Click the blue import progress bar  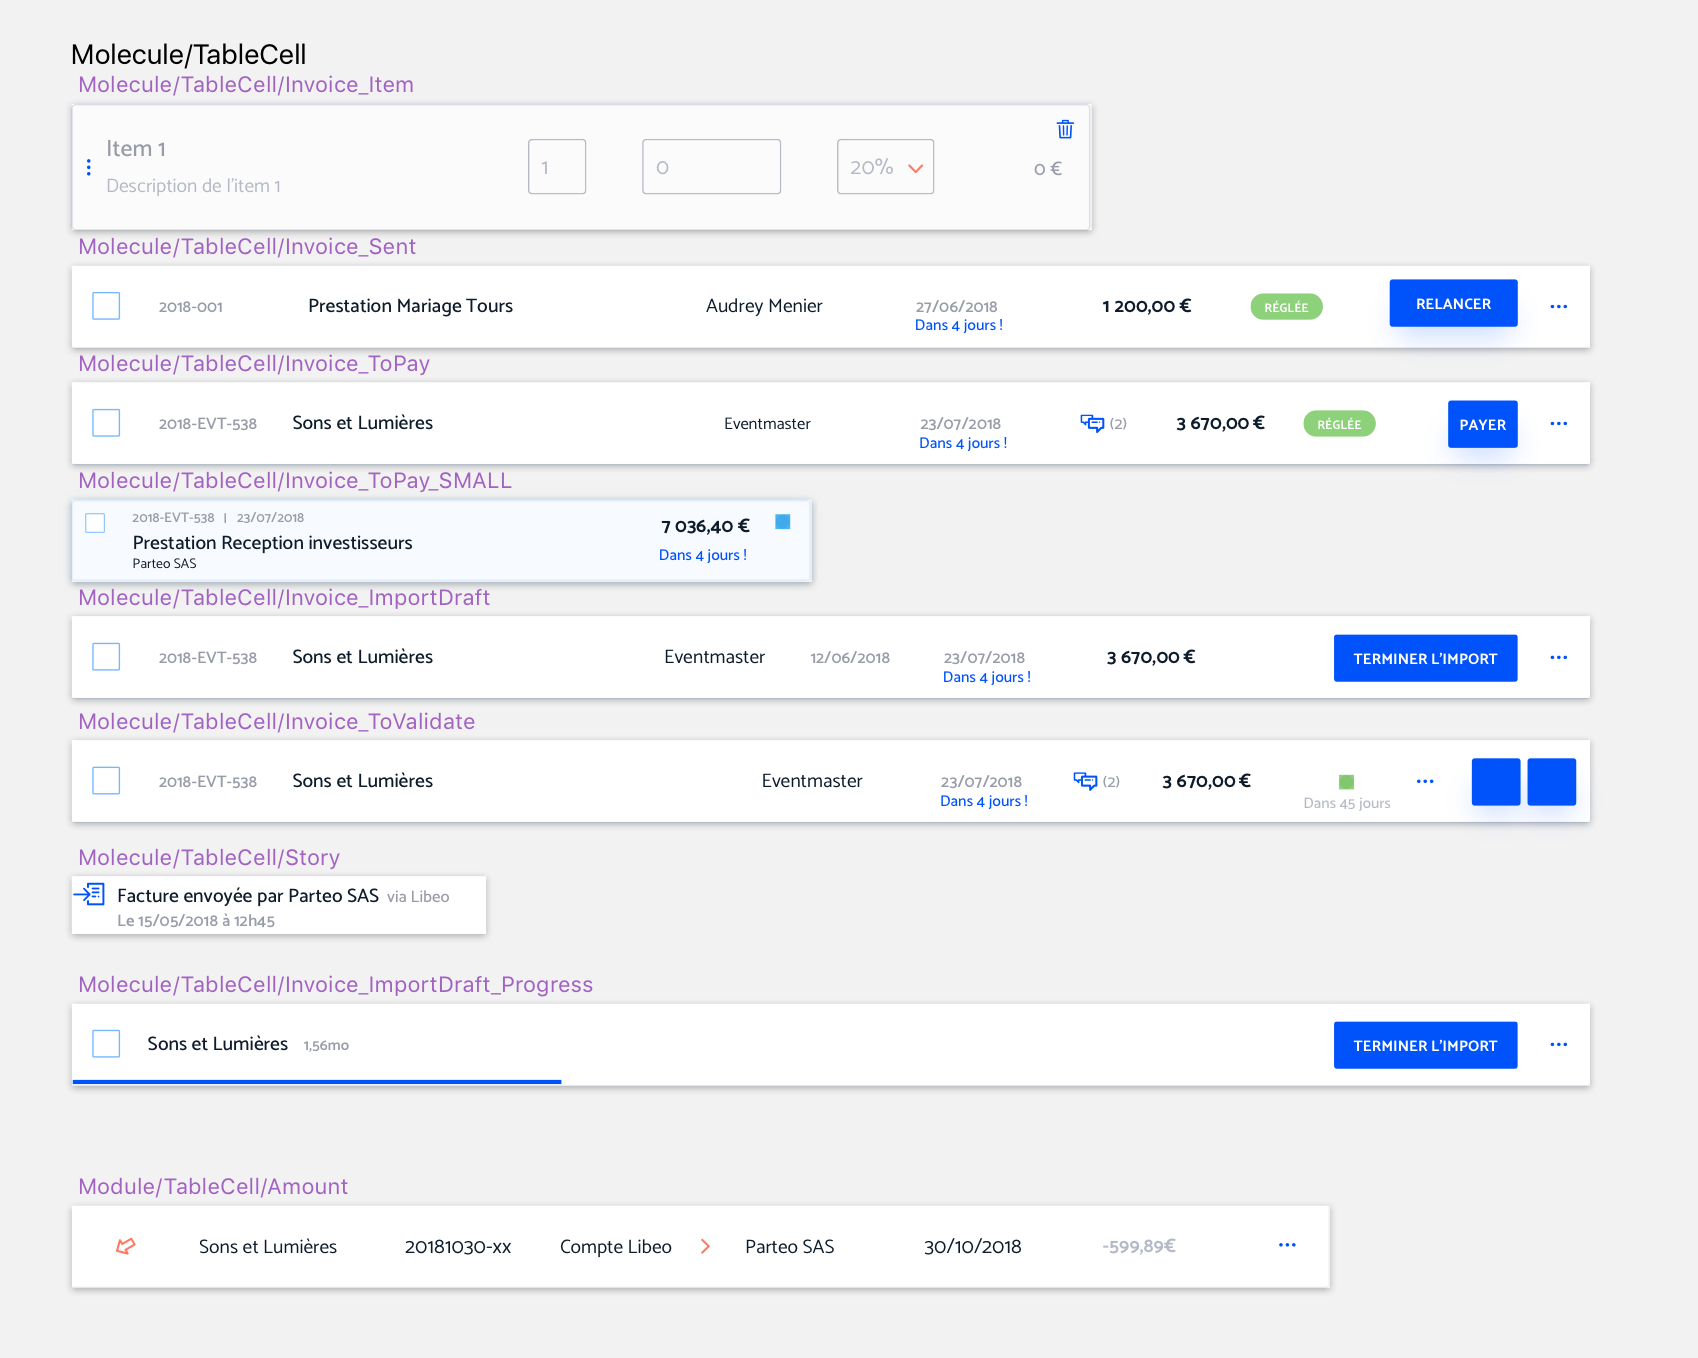tap(317, 1082)
